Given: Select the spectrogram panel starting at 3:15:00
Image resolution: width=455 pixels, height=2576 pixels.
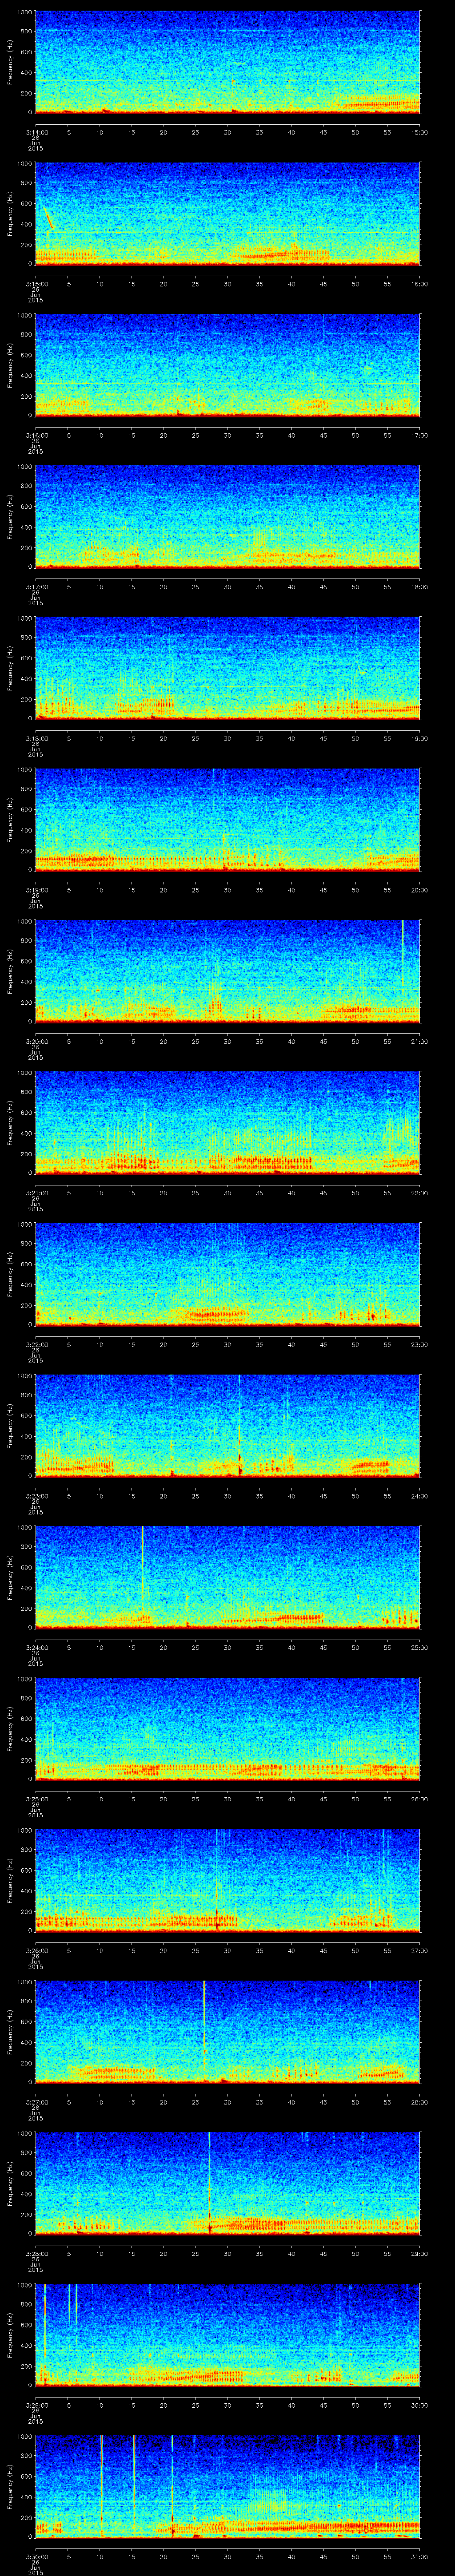Looking at the screenshot, I should (227, 214).
